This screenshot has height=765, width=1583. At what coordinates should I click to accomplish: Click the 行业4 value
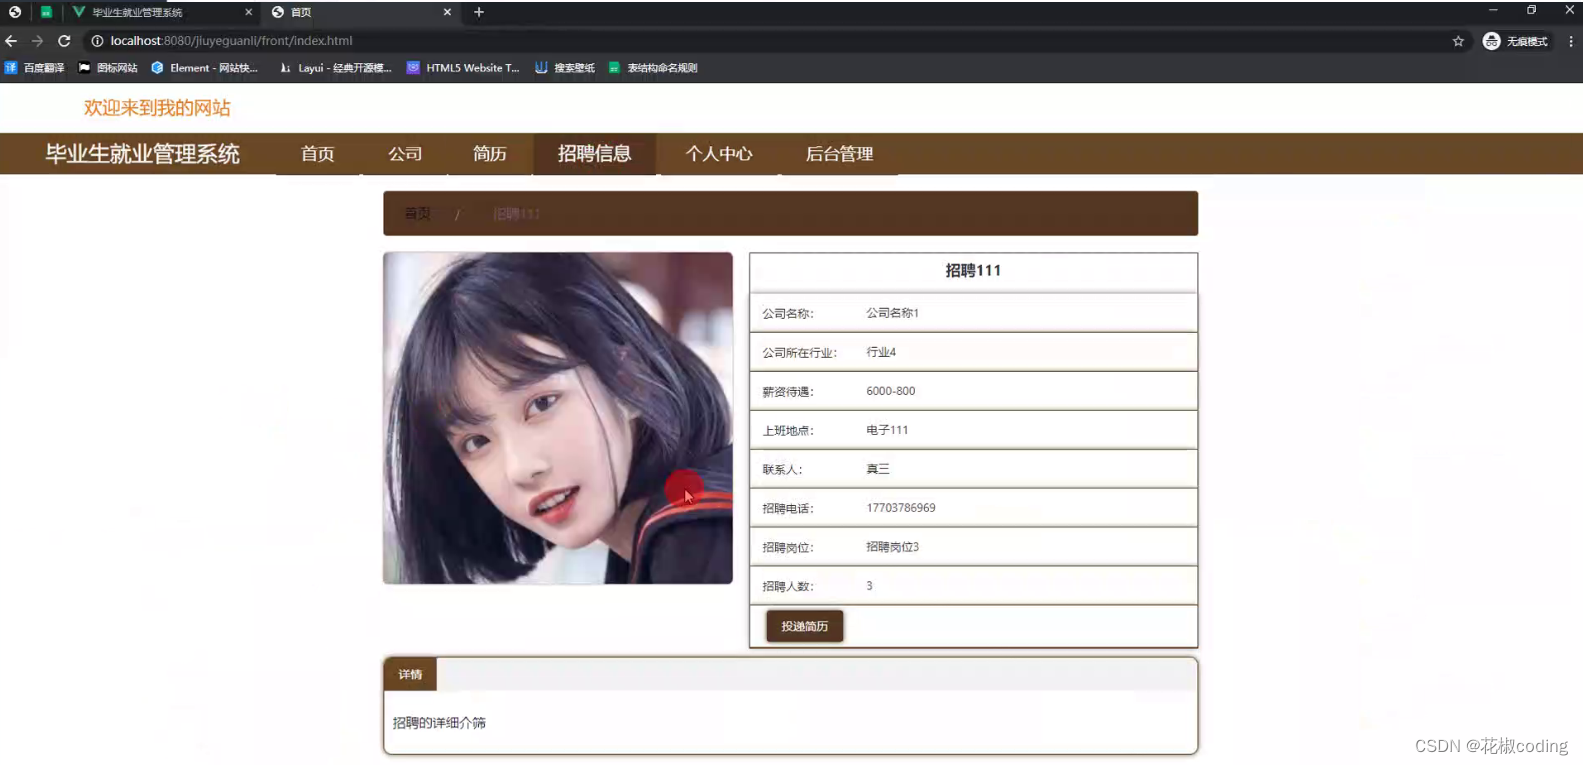click(x=881, y=352)
